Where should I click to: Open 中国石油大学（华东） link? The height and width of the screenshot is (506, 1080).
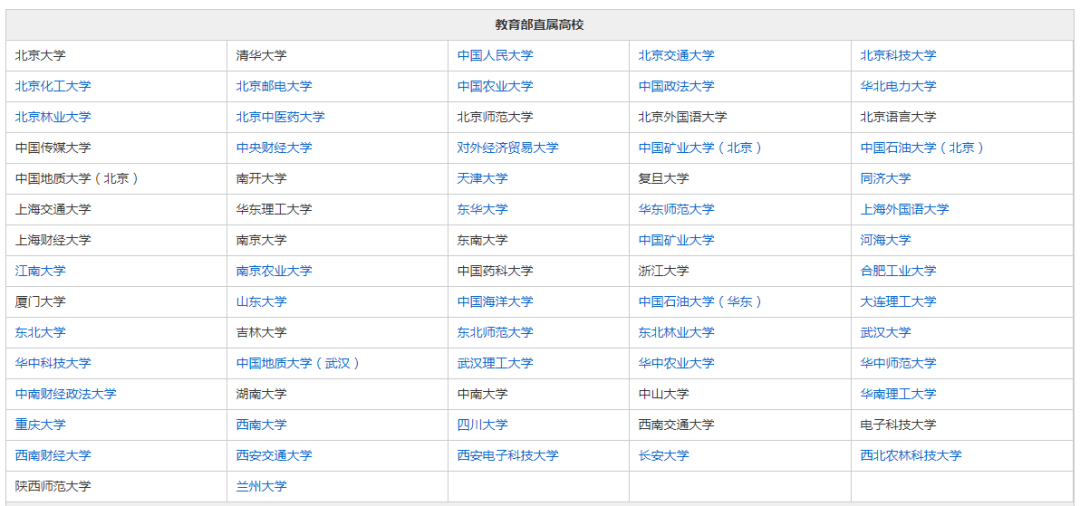700,302
